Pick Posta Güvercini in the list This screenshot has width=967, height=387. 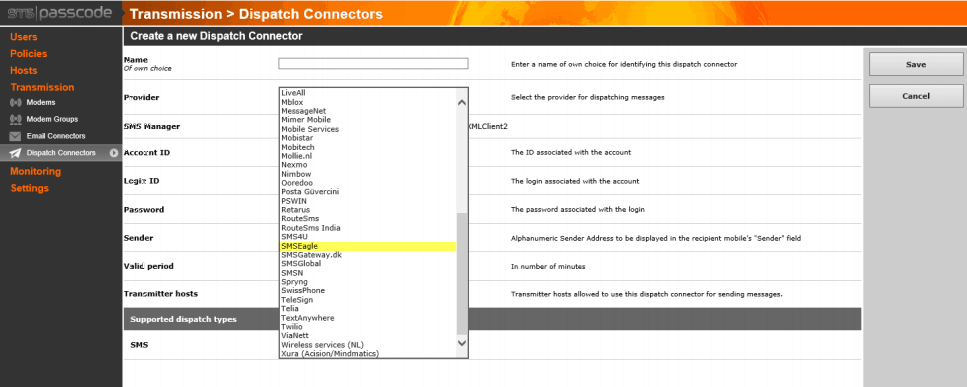[x=310, y=192]
